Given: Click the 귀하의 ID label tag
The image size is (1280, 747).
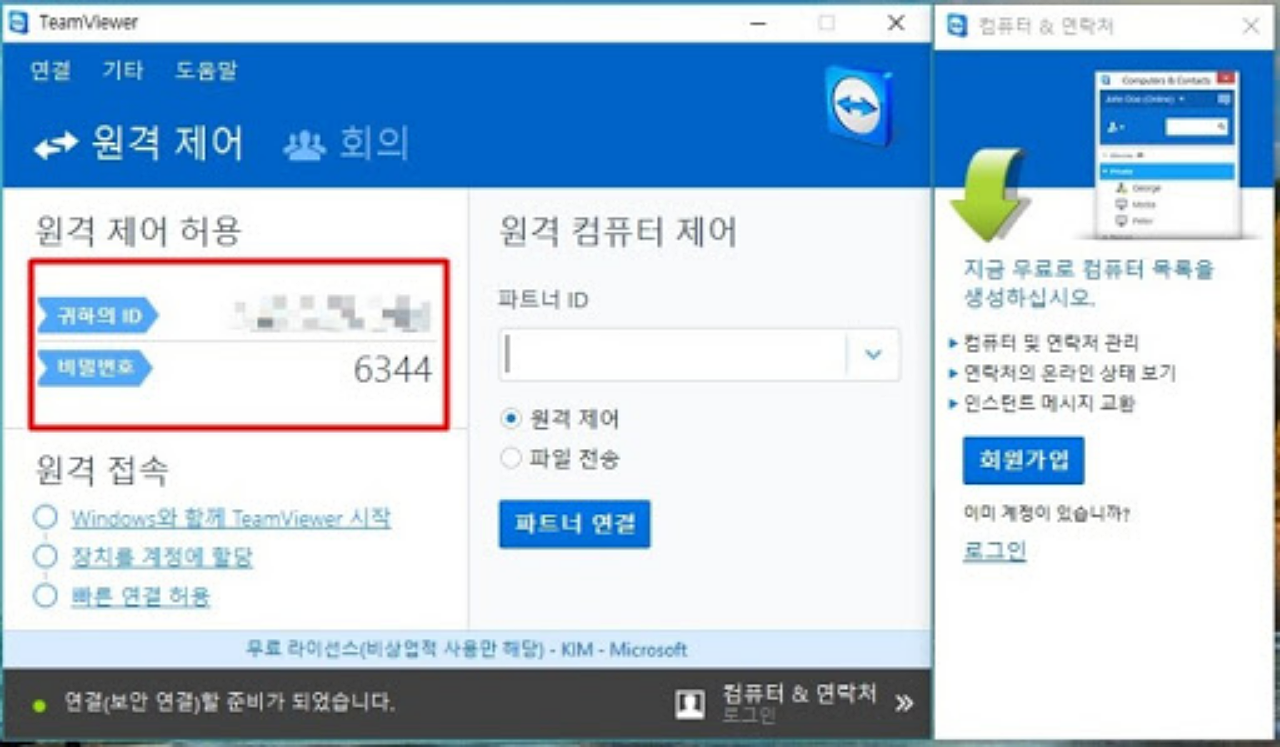Looking at the screenshot, I should 97,316.
